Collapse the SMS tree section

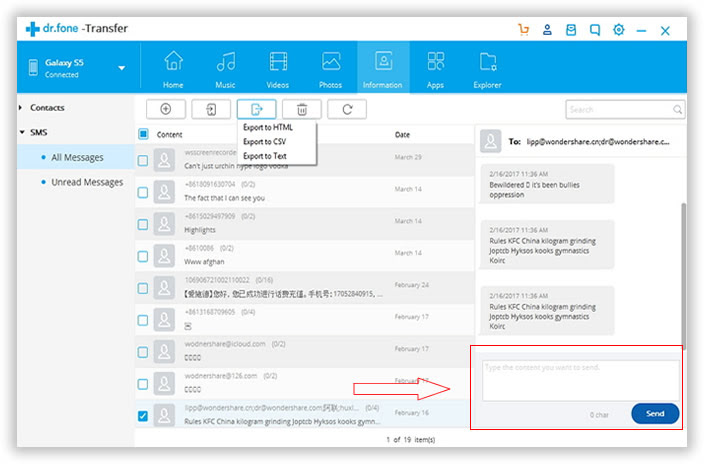click(22, 132)
